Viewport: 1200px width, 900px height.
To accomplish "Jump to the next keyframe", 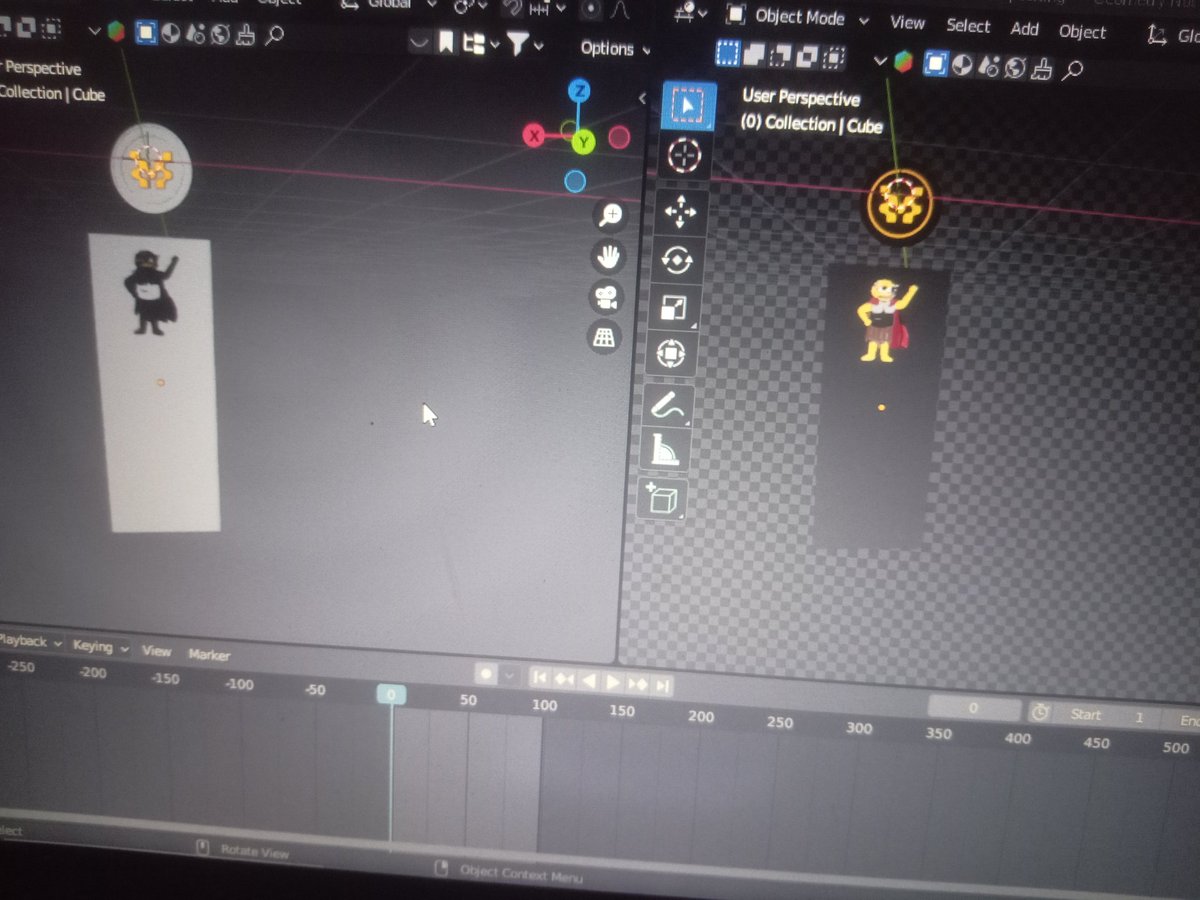I will click(637, 685).
